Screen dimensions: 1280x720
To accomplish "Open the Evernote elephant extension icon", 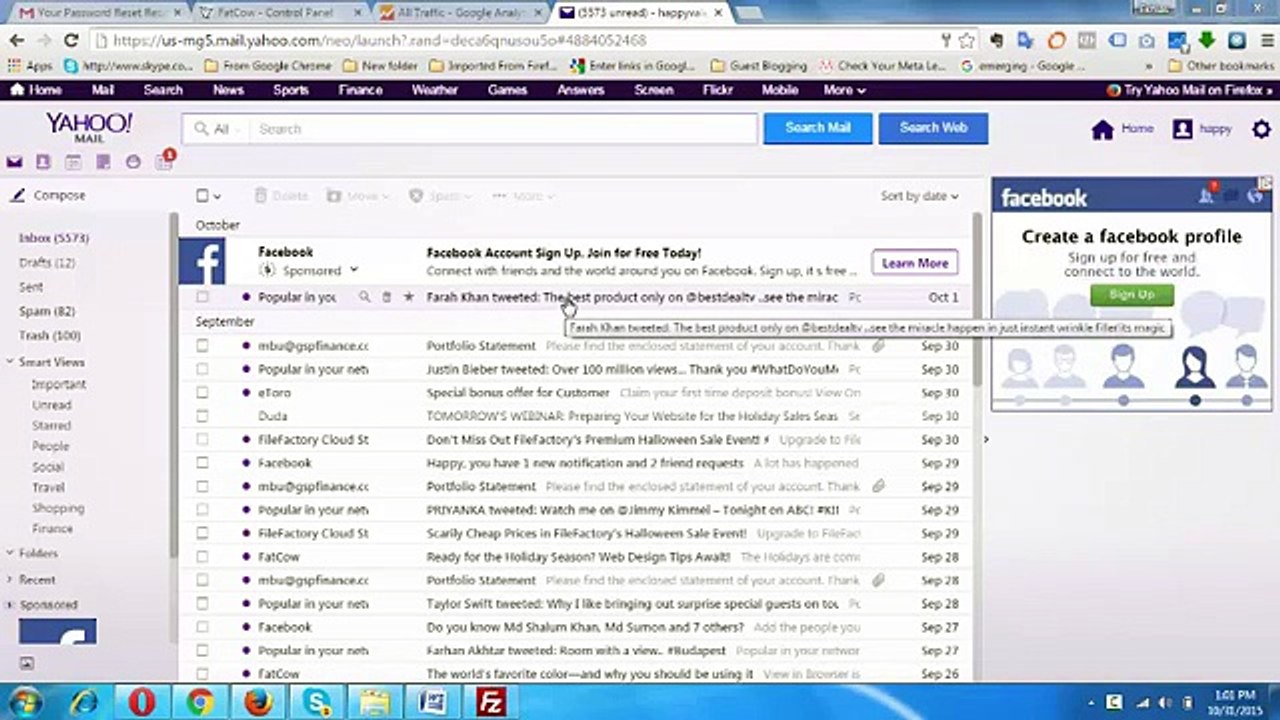I will pyautogui.click(x=996, y=41).
